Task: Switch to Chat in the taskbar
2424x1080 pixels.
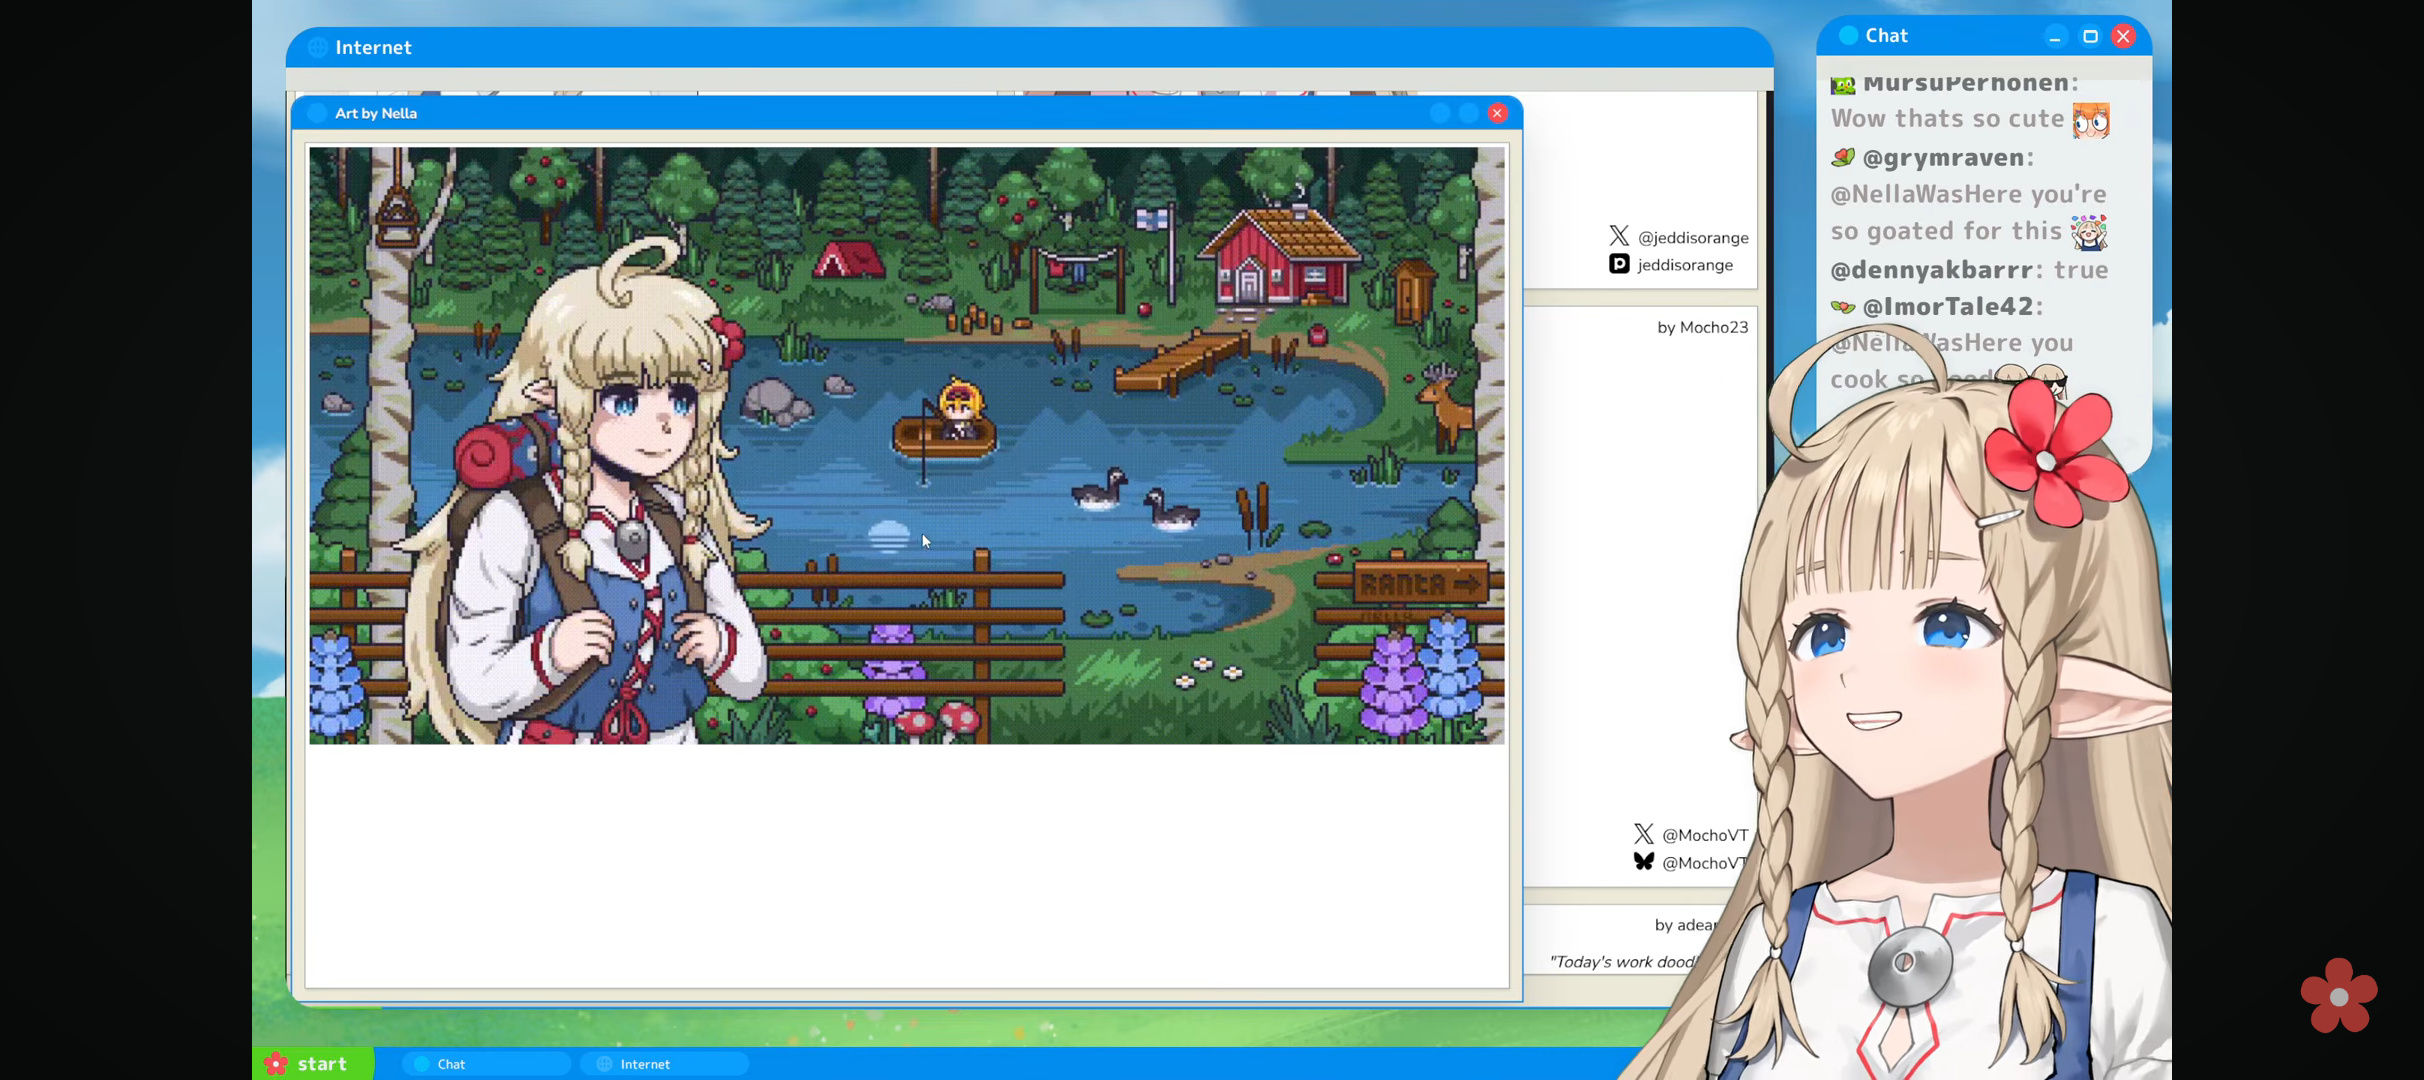Action: tap(486, 1064)
